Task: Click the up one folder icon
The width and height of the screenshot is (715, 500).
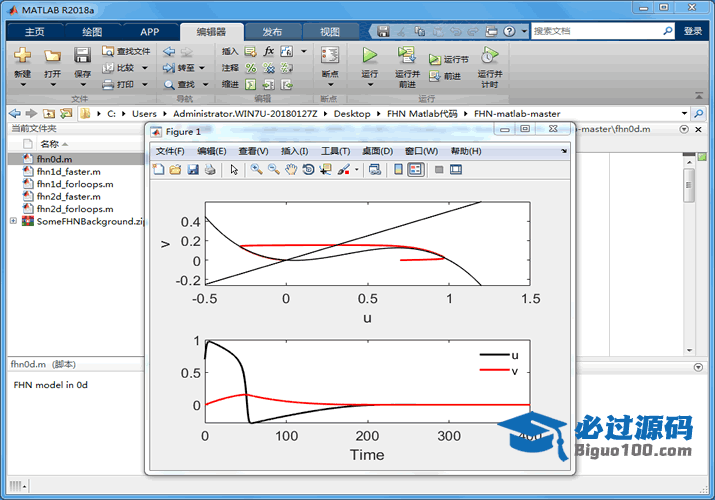Action: click(x=49, y=113)
